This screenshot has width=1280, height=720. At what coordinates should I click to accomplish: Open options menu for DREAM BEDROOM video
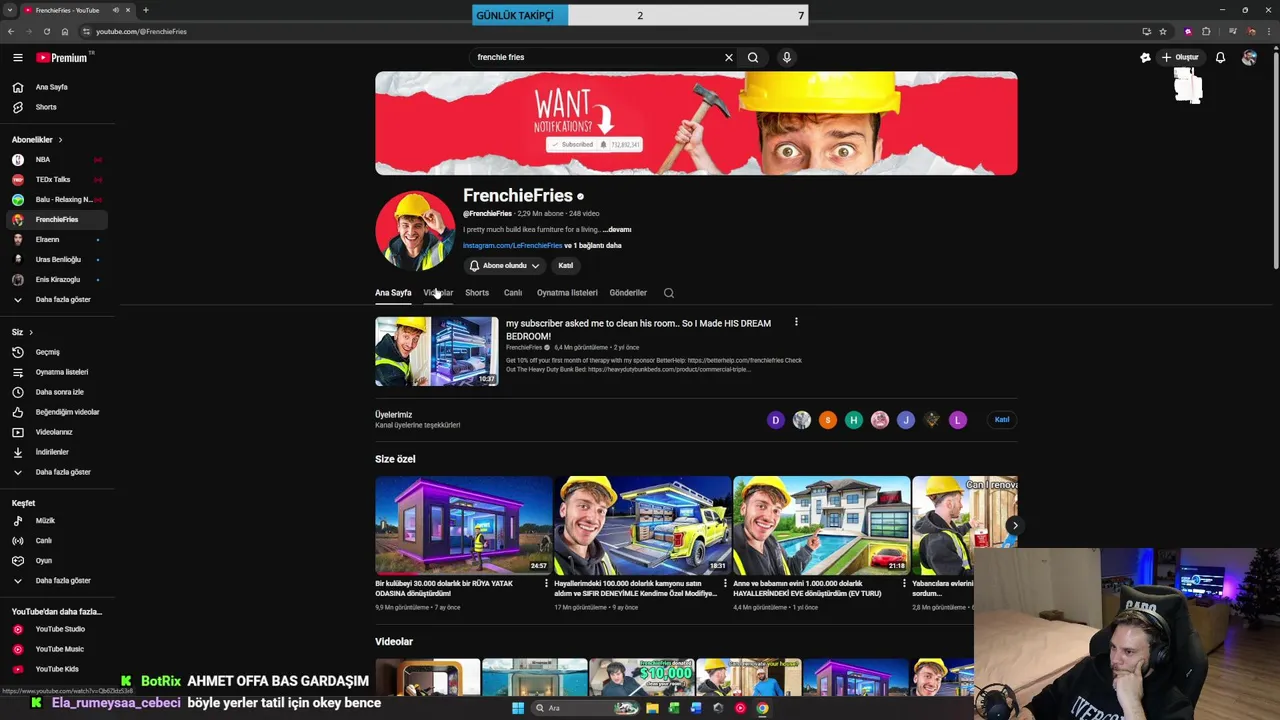point(796,322)
